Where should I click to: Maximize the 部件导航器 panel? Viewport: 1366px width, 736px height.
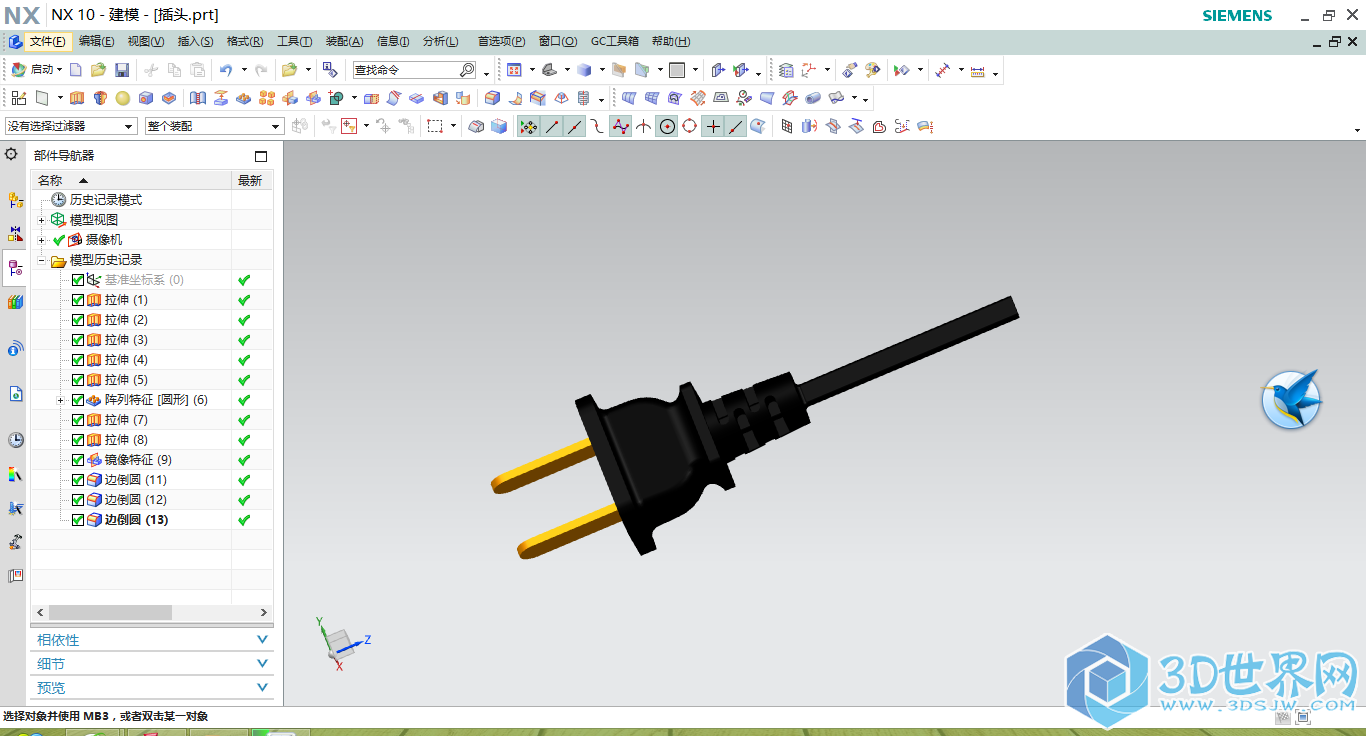click(261, 156)
